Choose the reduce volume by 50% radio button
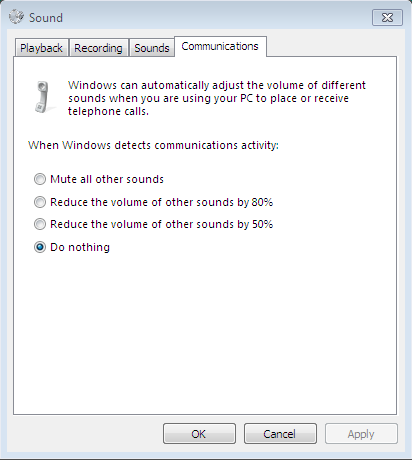The height and width of the screenshot is (460, 412). pyautogui.click(x=40, y=224)
